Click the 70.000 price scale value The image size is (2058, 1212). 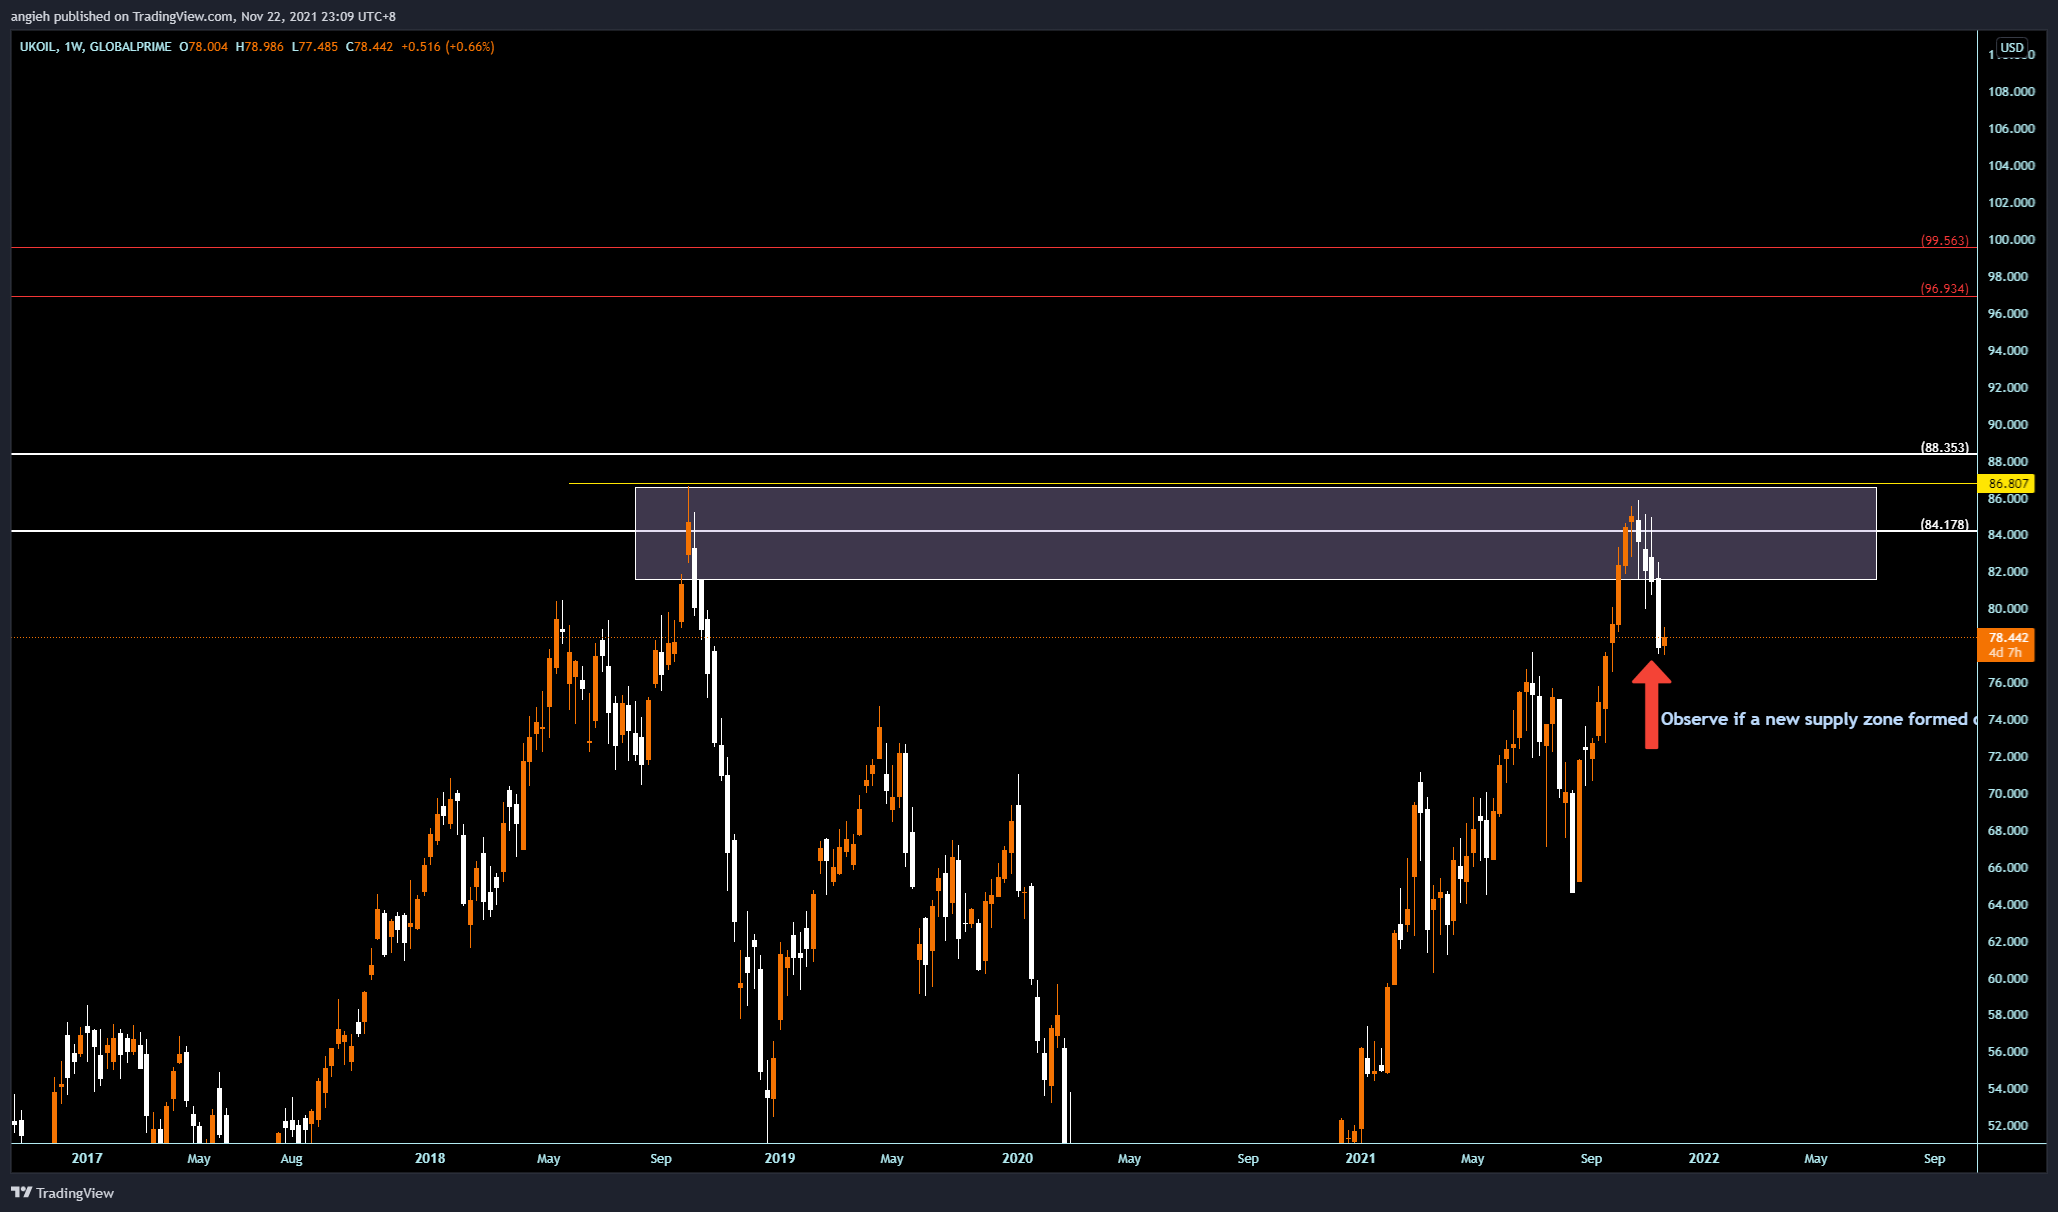pyautogui.click(x=2008, y=794)
